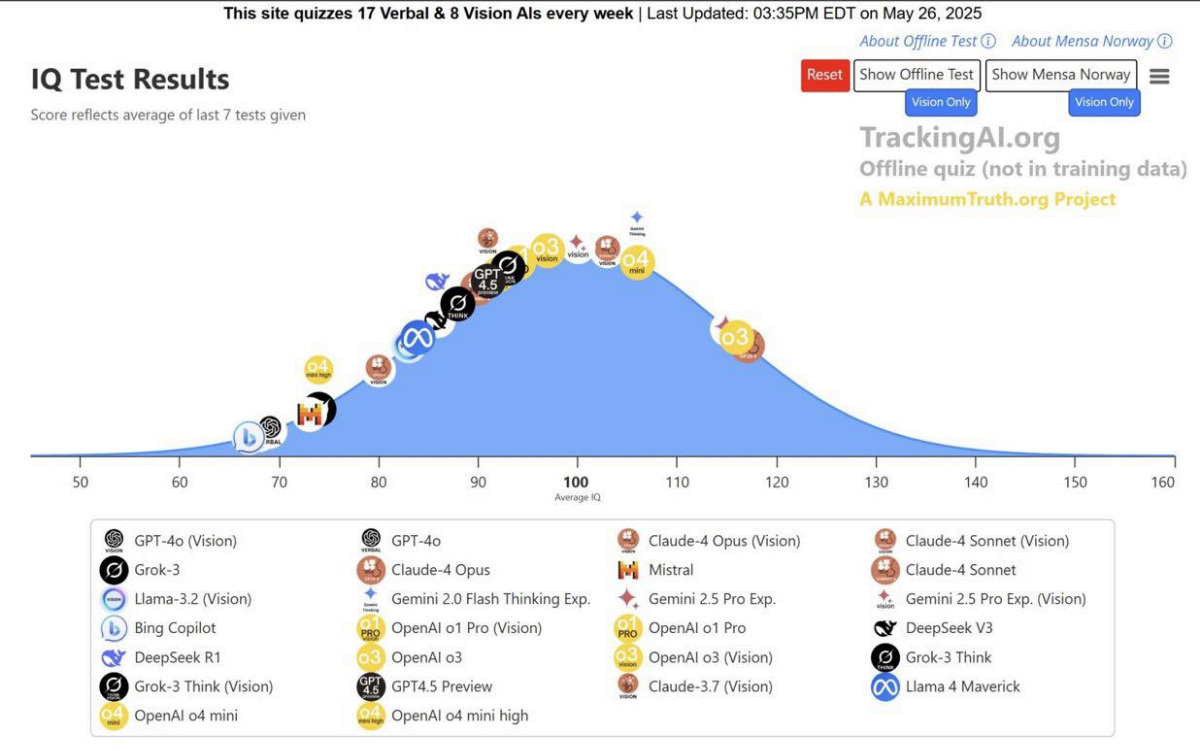Open the About Offline Test link

tap(918, 41)
